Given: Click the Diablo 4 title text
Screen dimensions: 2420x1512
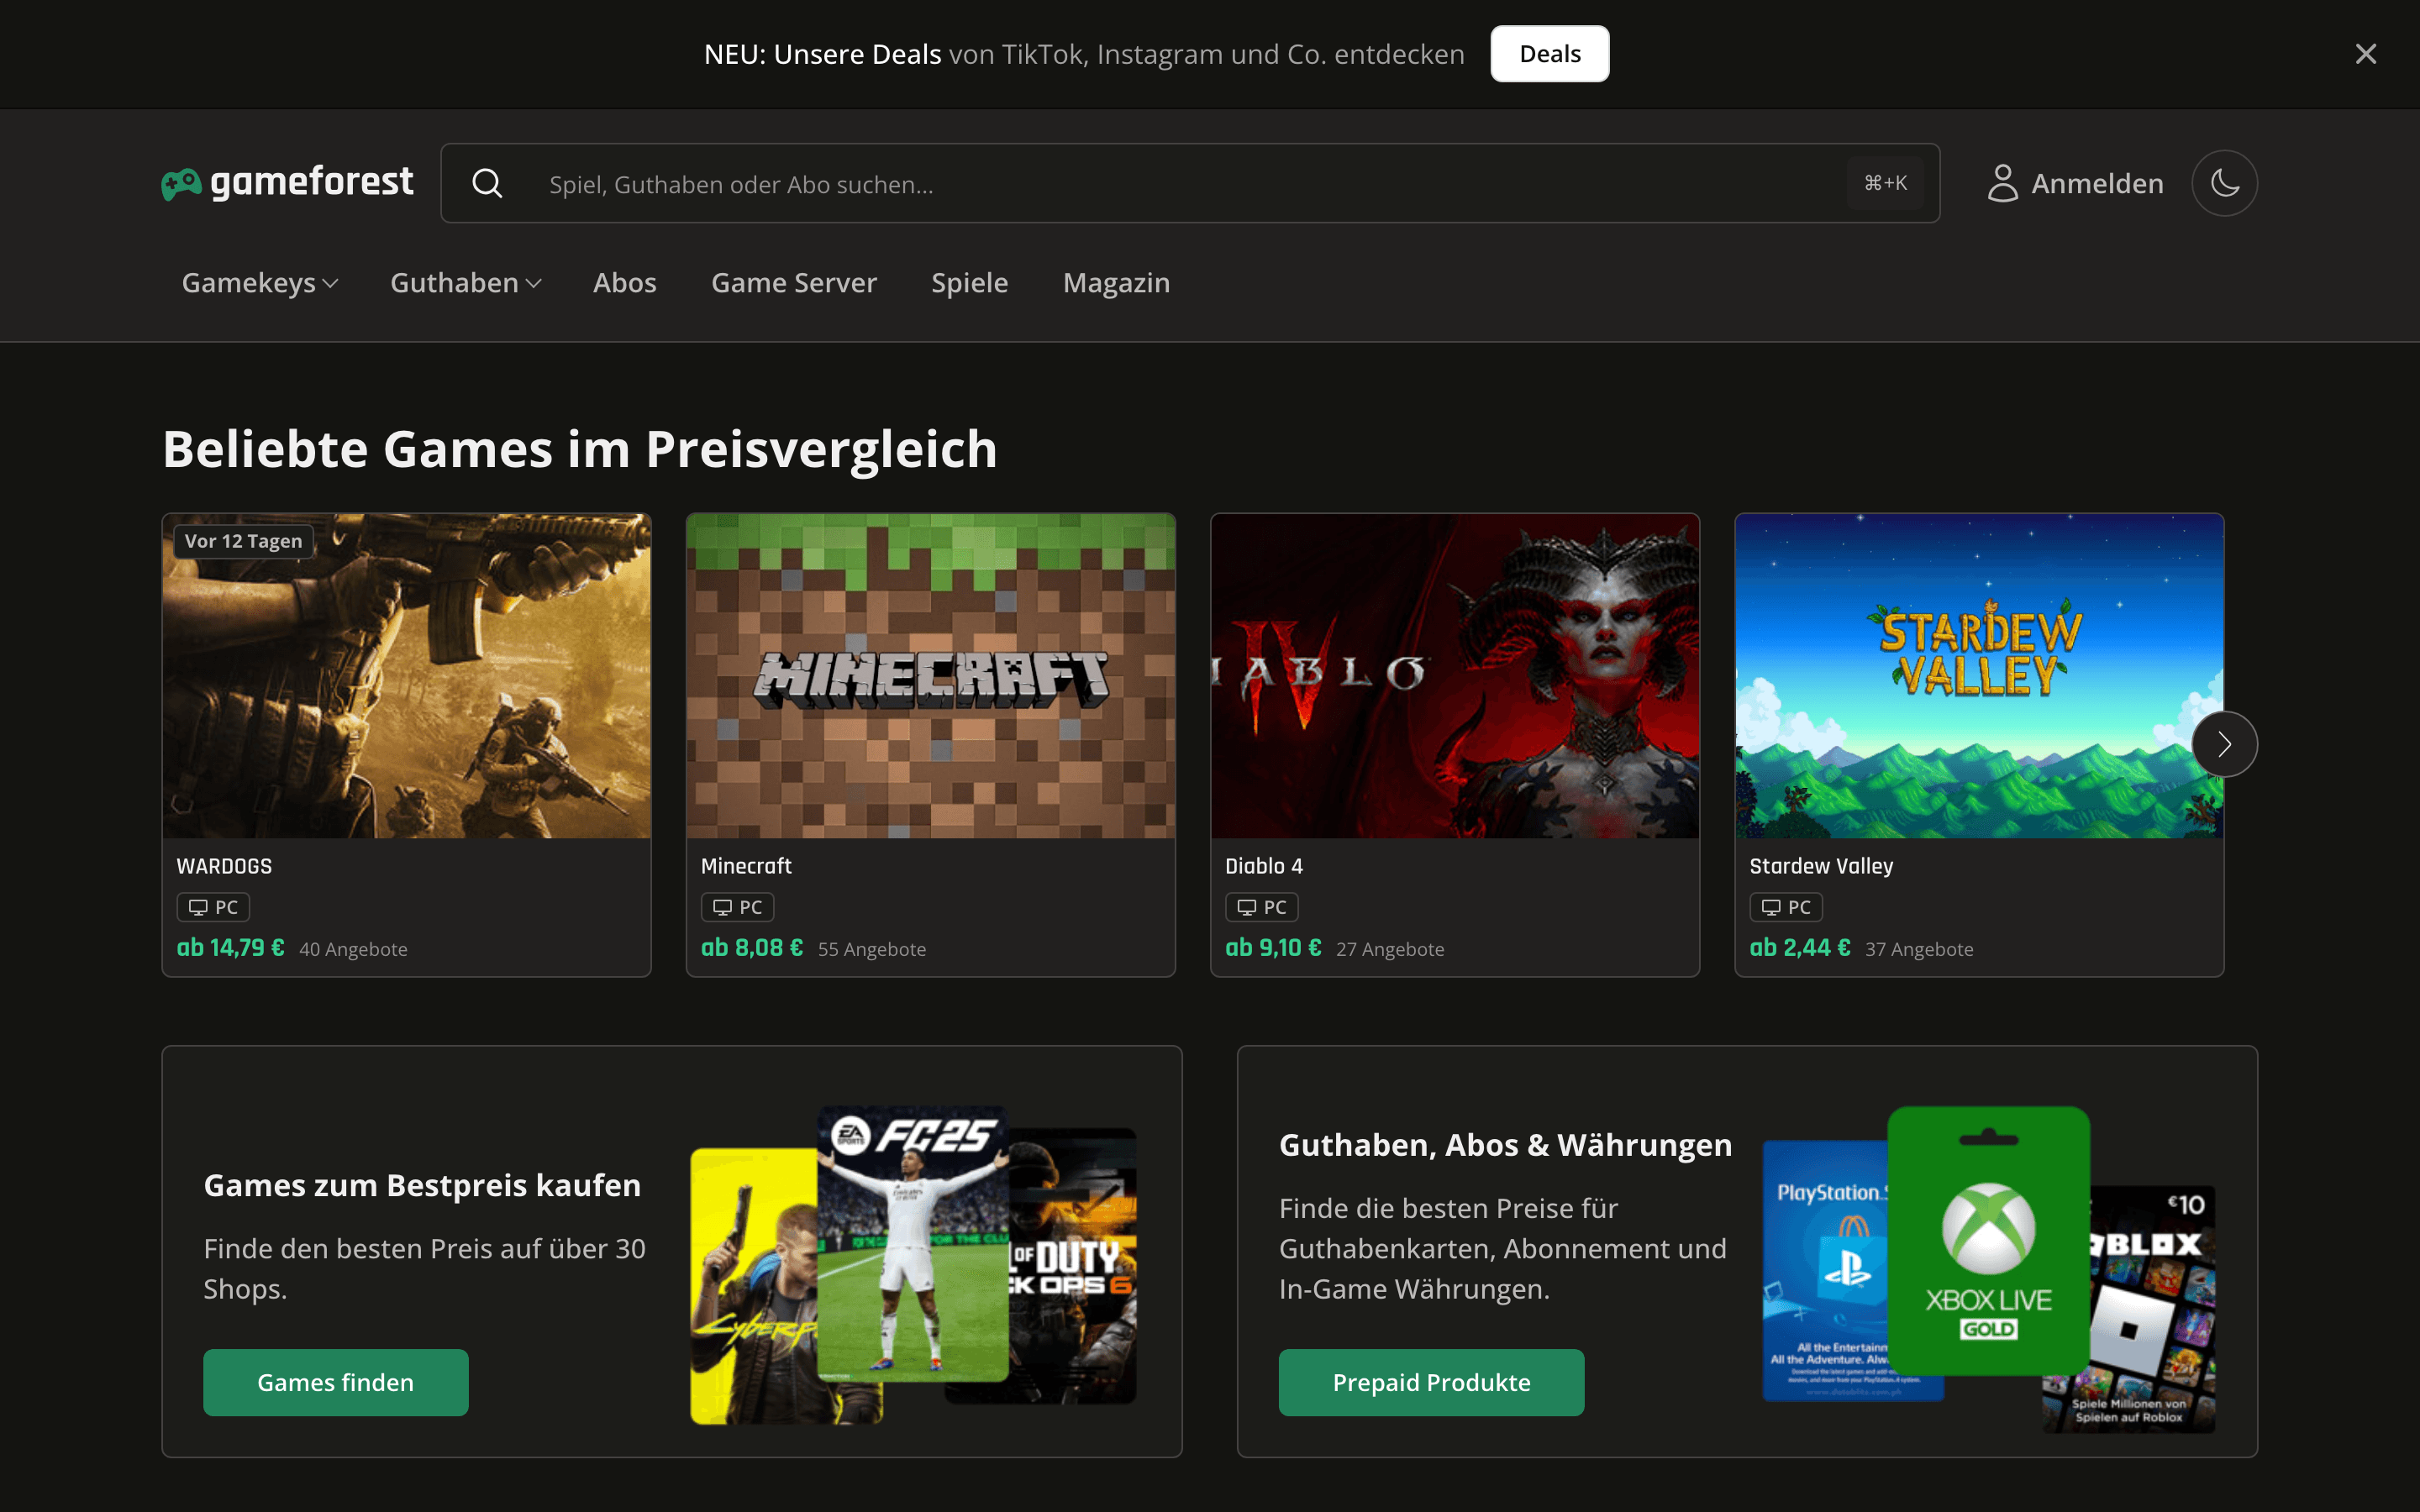Looking at the screenshot, I should 1264,866.
